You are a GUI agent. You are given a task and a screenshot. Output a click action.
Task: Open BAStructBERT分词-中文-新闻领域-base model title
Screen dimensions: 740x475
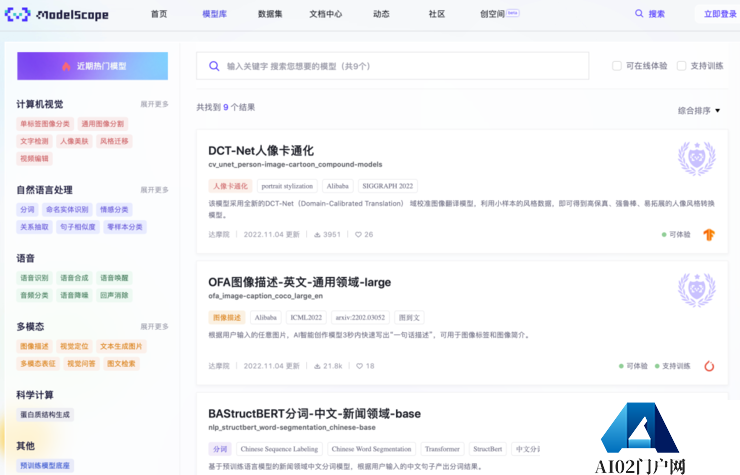tap(314, 414)
